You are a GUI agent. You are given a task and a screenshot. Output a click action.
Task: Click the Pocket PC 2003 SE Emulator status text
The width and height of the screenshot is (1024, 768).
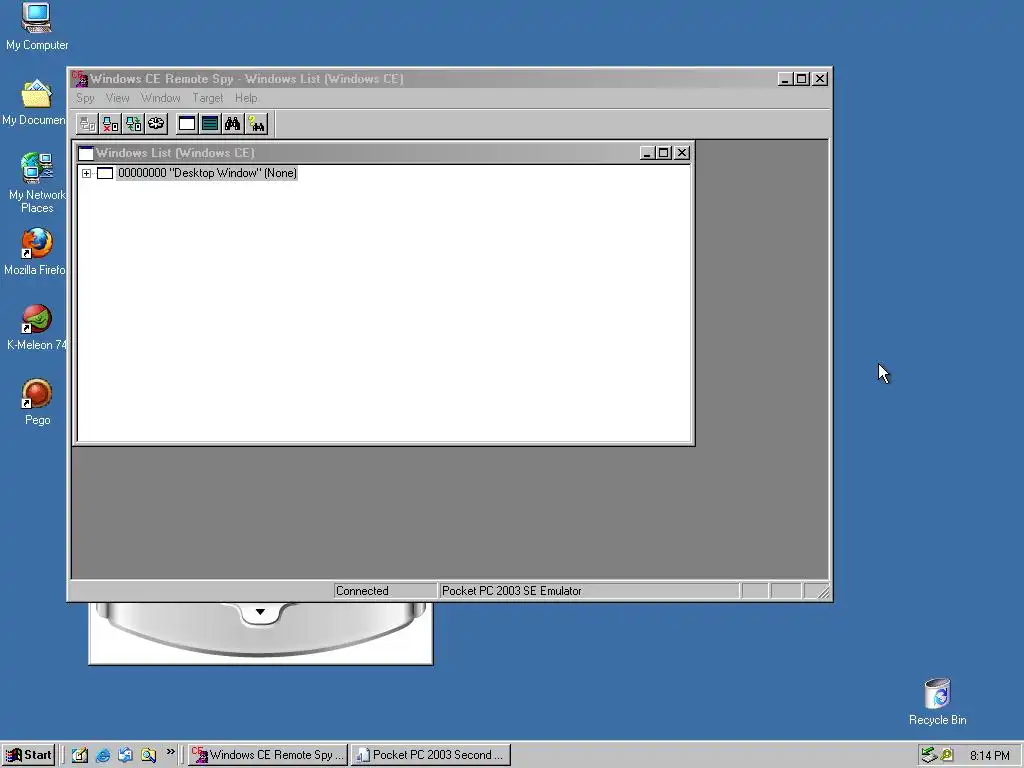click(x=511, y=591)
